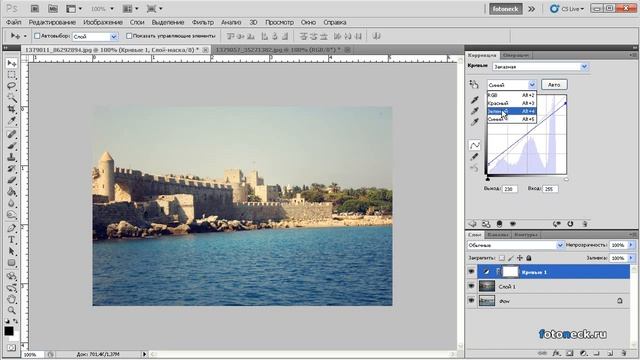The width and height of the screenshot is (640, 360).
Task: Select the Path Selection tool
Action: [x=11, y=251]
